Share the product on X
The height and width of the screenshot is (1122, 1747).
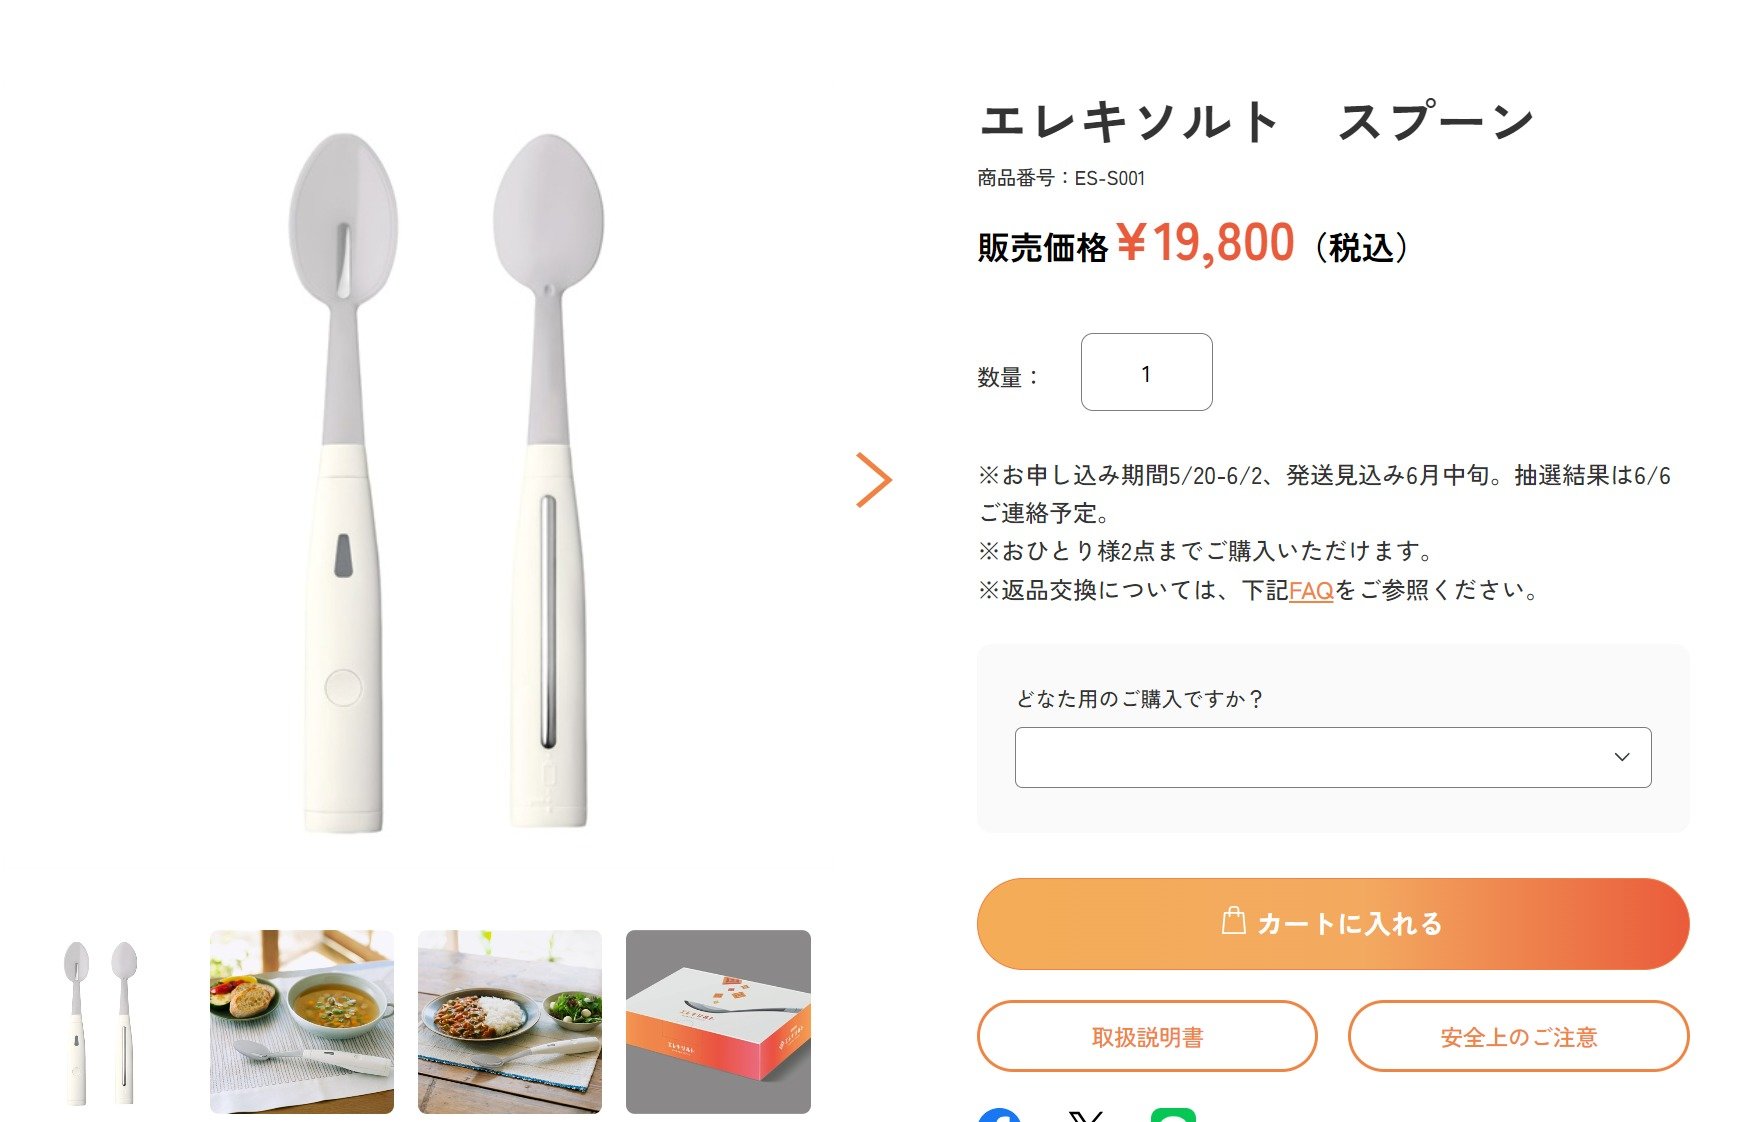tap(1086, 1115)
